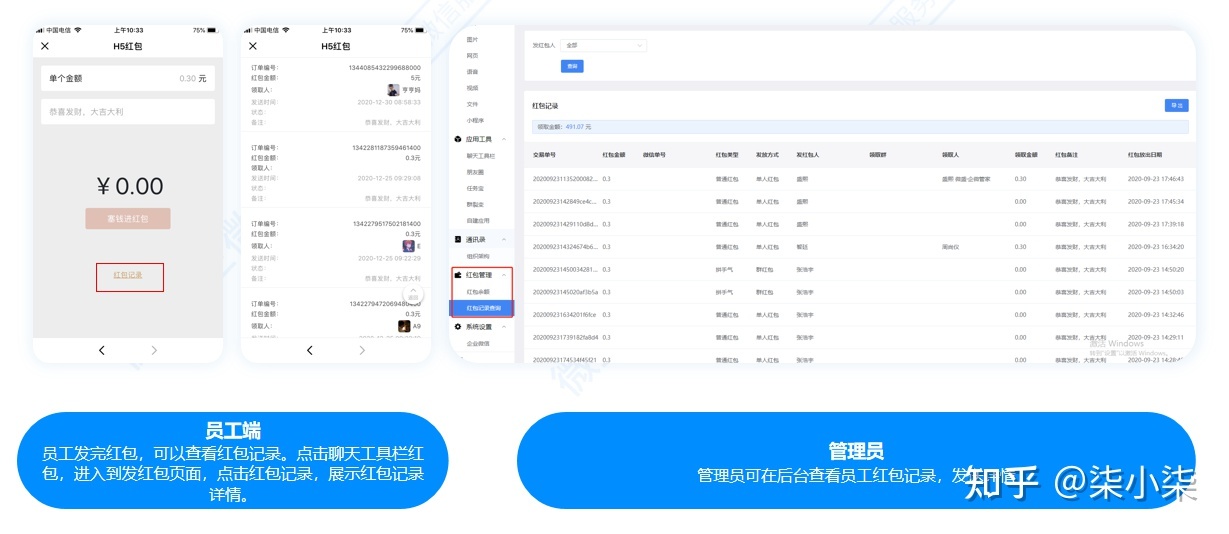The width and height of the screenshot is (1229, 534).
Task: Collapse the 红包管理 menu section
Action: click(504, 274)
